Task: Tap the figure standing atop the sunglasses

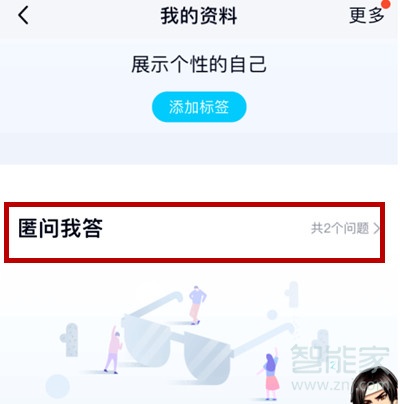Action: pos(197,305)
